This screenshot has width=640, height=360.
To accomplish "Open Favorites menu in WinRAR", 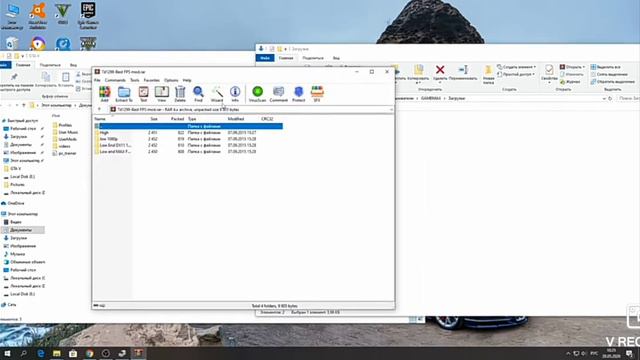I will [152, 80].
